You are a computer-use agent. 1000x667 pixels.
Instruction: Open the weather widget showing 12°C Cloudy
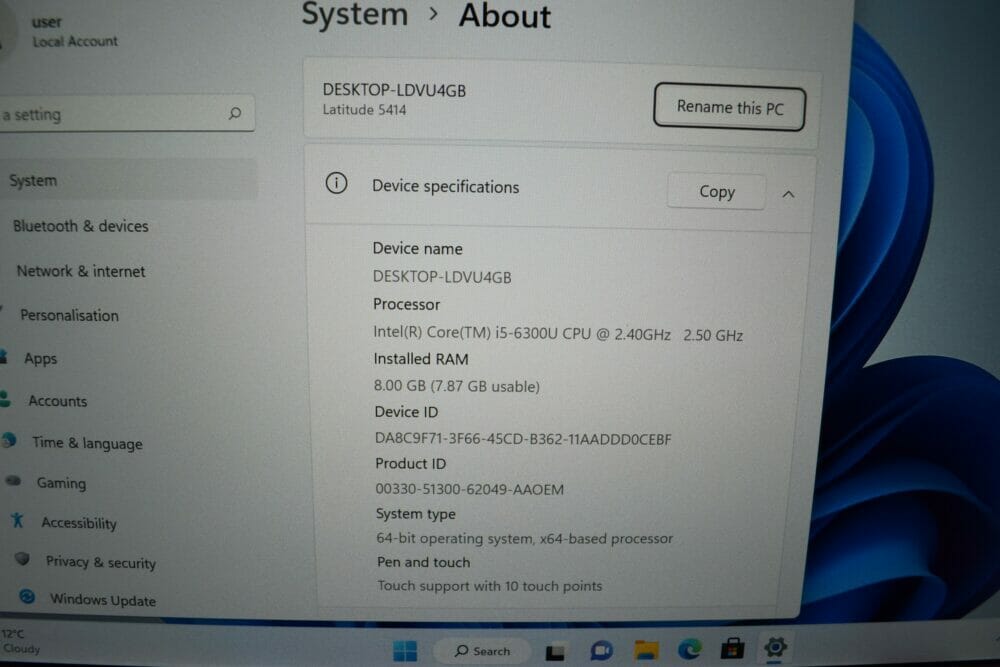21,641
